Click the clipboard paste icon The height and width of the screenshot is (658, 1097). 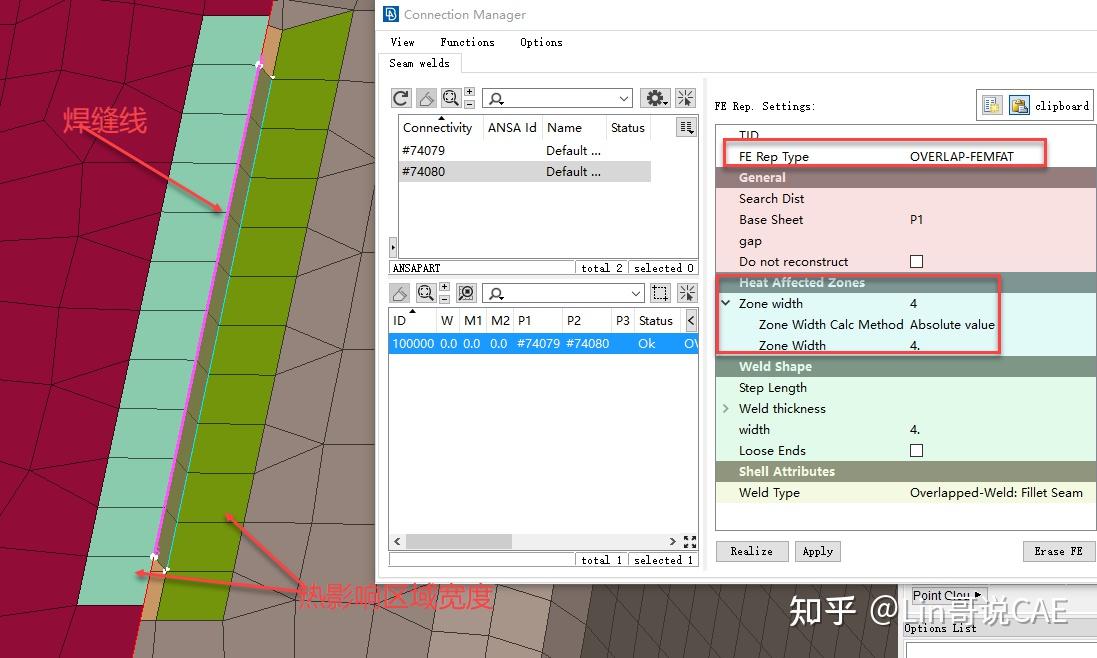click(x=1019, y=106)
